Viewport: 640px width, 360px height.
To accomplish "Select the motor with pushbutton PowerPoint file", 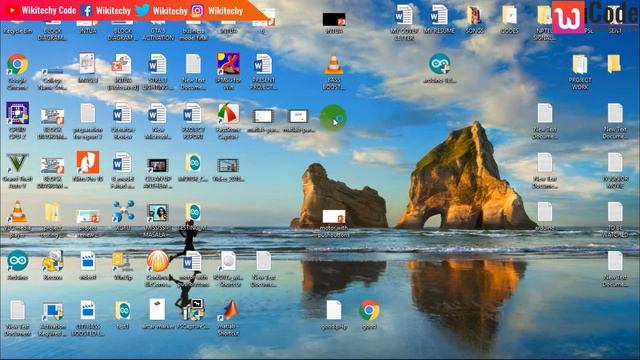I will [x=333, y=217].
